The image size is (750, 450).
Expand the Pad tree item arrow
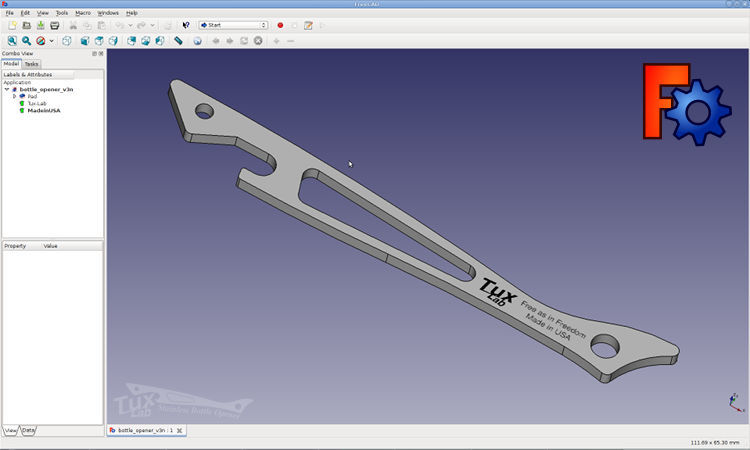(x=14, y=97)
